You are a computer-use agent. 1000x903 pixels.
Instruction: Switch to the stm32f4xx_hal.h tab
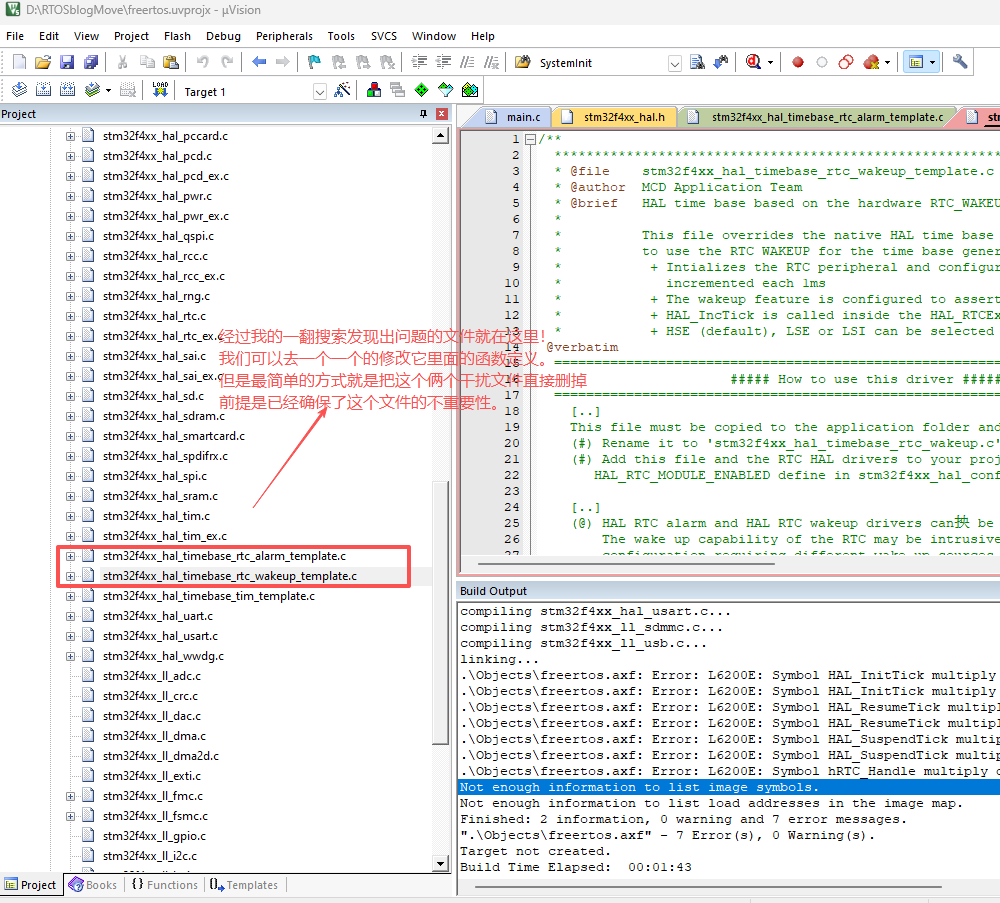622,117
